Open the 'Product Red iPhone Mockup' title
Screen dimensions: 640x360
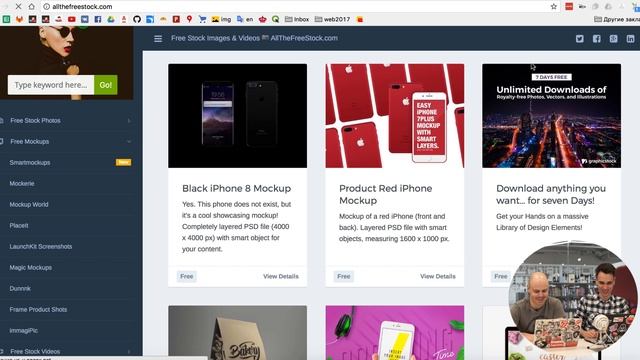[x=386, y=194]
